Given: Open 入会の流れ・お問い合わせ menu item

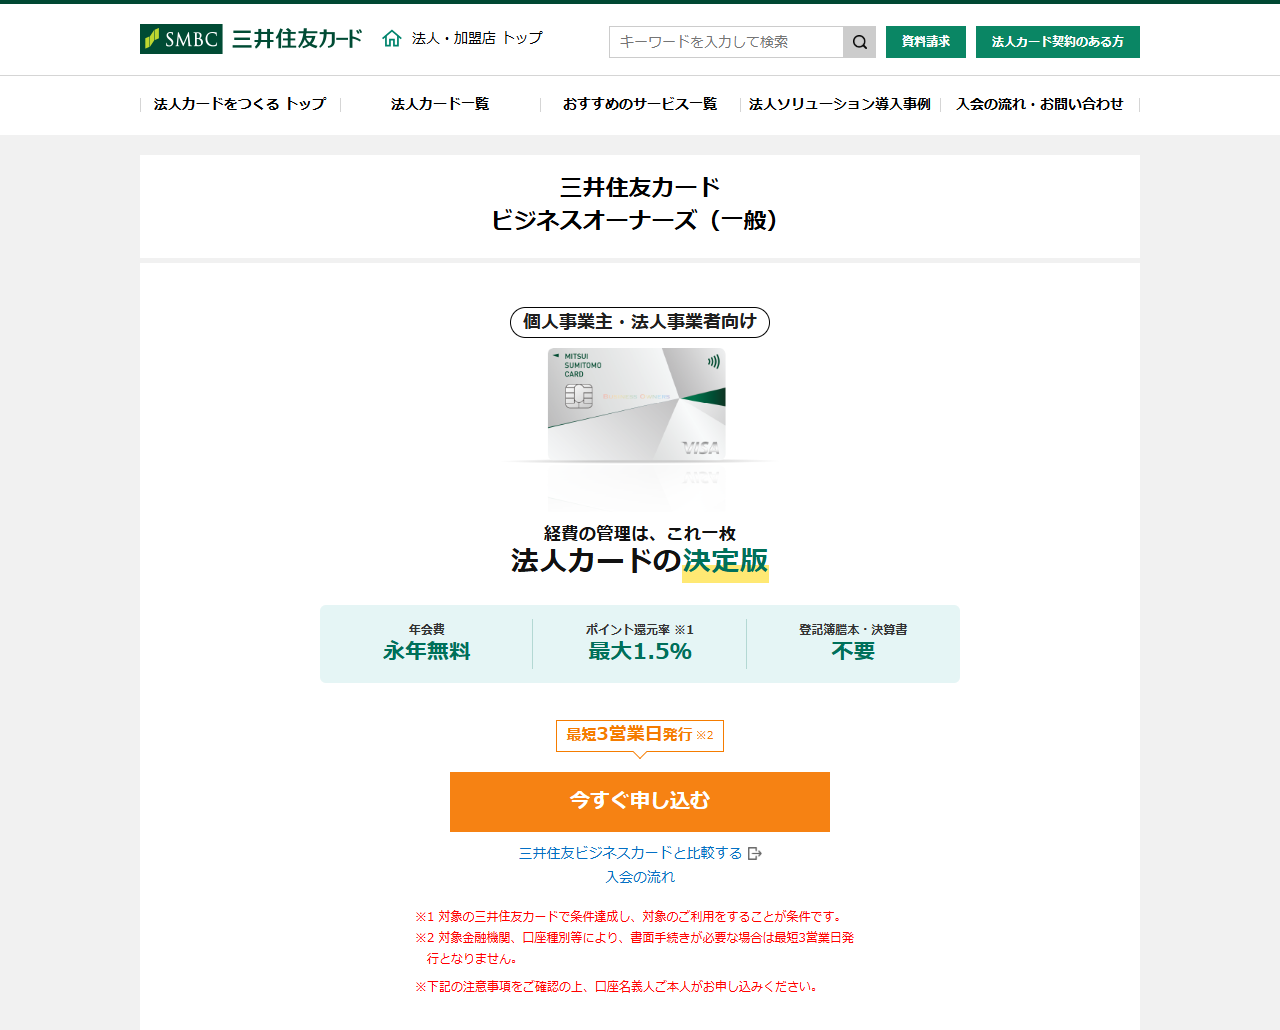Looking at the screenshot, I should pos(1040,104).
